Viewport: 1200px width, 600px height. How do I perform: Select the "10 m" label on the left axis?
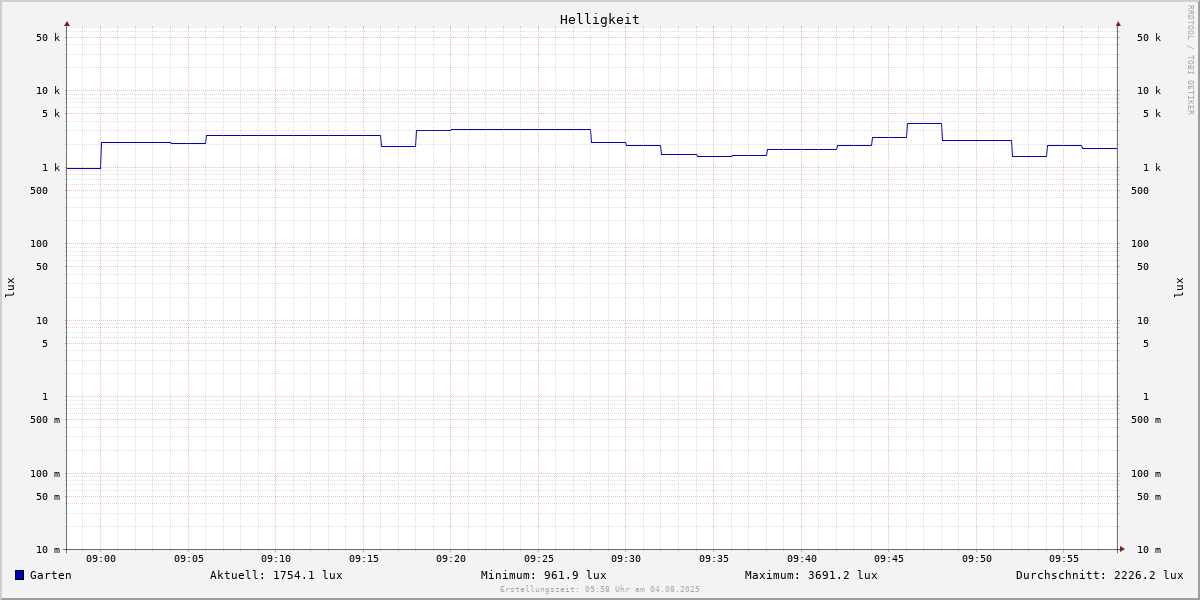[x=48, y=550]
